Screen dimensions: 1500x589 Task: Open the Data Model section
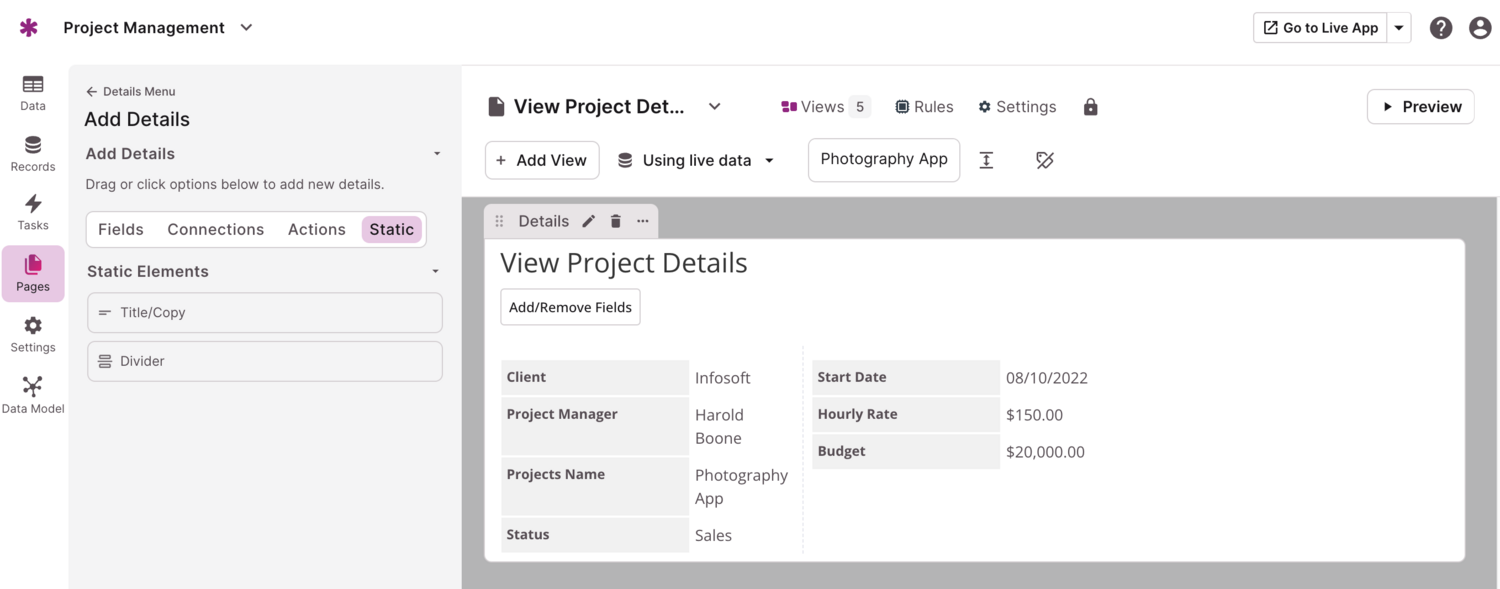coord(33,395)
